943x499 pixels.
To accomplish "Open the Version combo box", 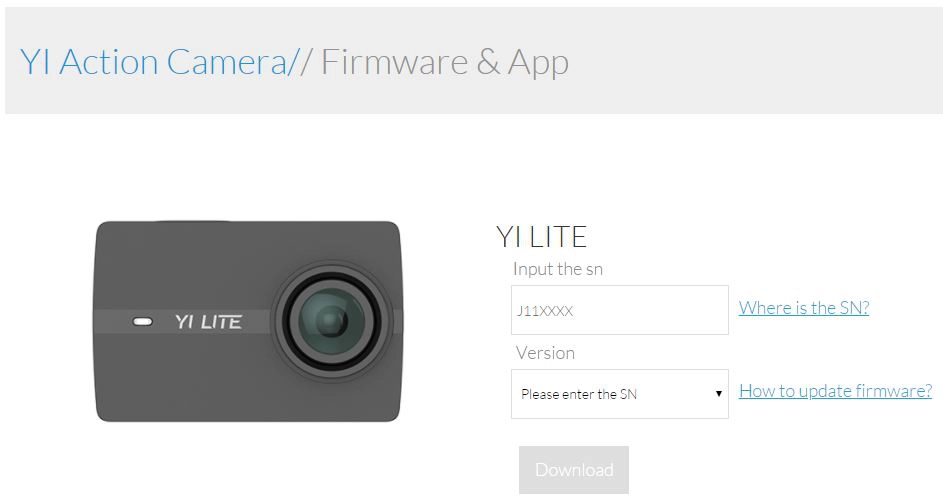I will click(619, 394).
